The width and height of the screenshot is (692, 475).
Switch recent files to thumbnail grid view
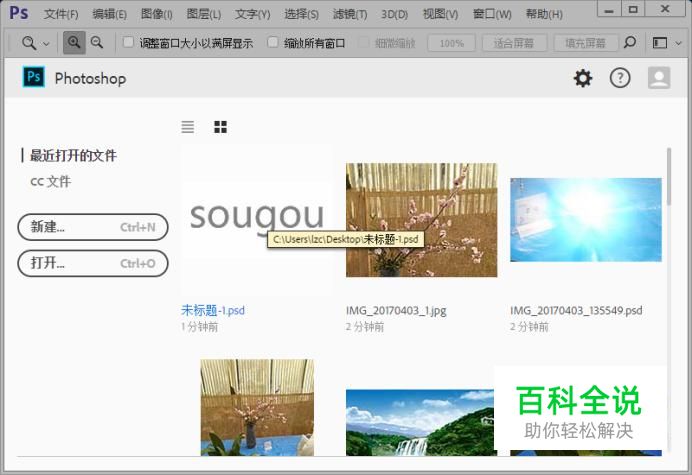point(220,127)
